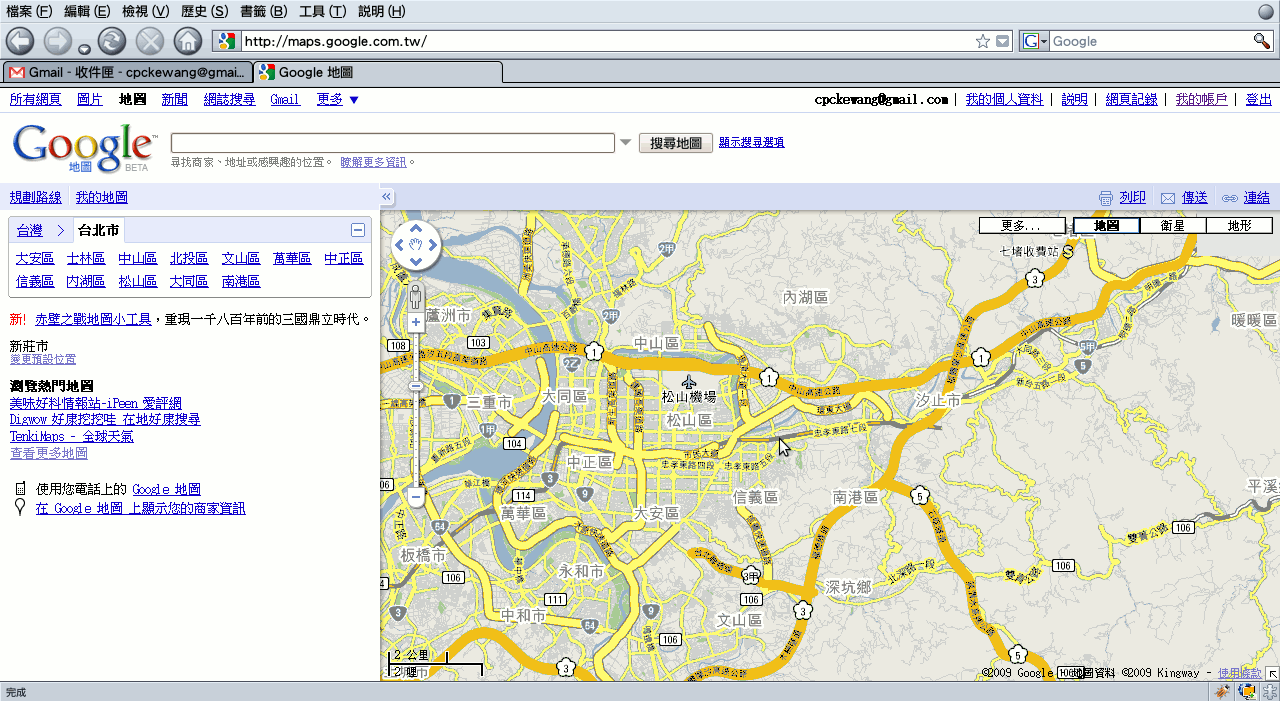The width and height of the screenshot is (1280, 701).
Task: Click the 登出 sign out link
Action: [x=1259, y=99]
